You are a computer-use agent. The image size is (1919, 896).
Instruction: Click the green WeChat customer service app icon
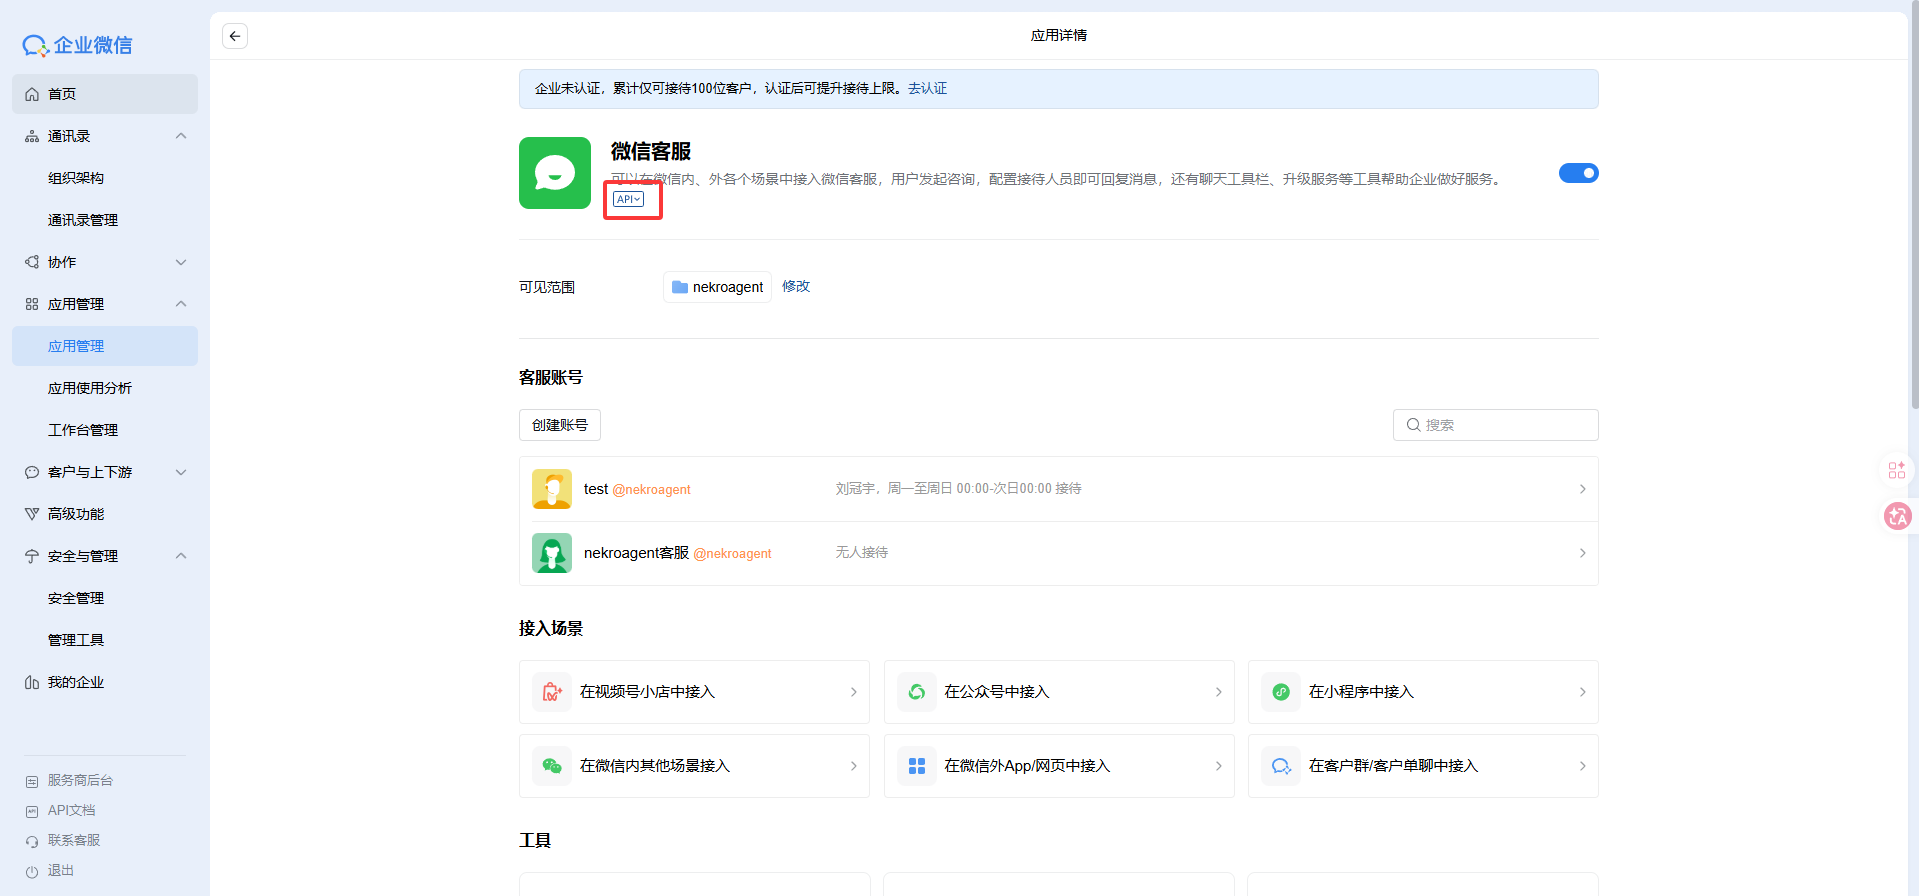(x=555, y=173)
